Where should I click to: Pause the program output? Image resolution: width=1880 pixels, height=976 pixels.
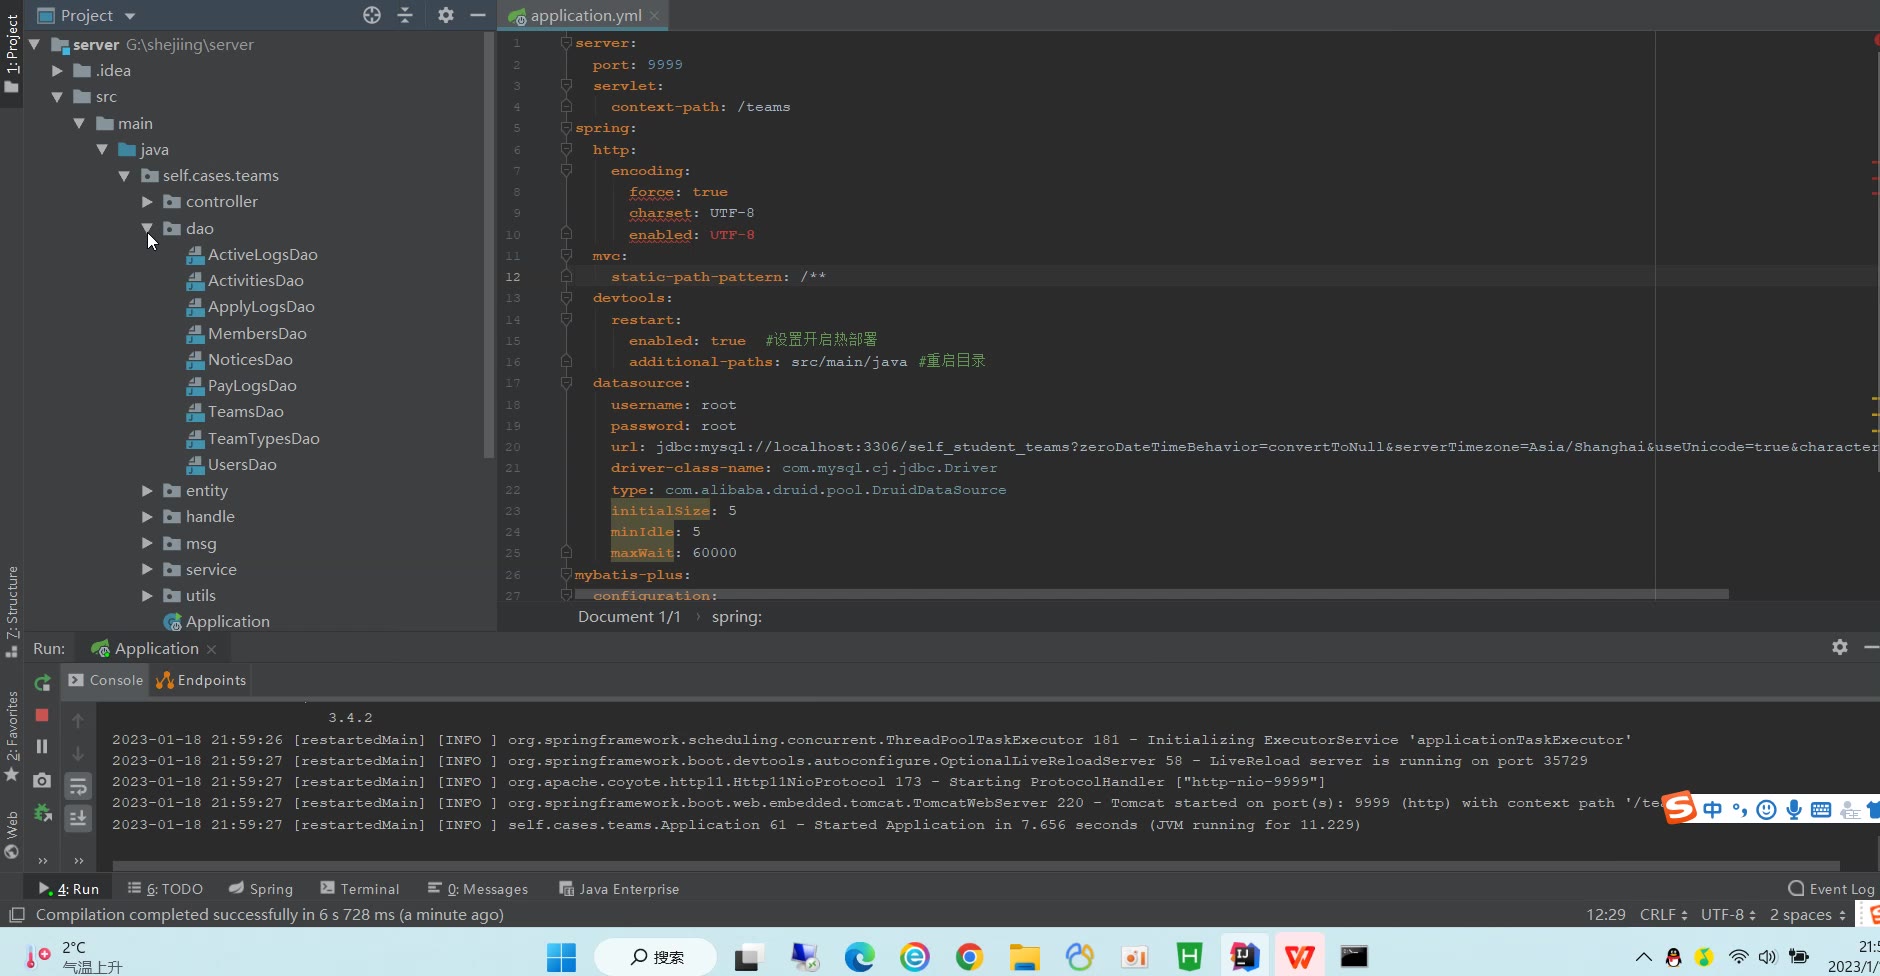point(42,746)
